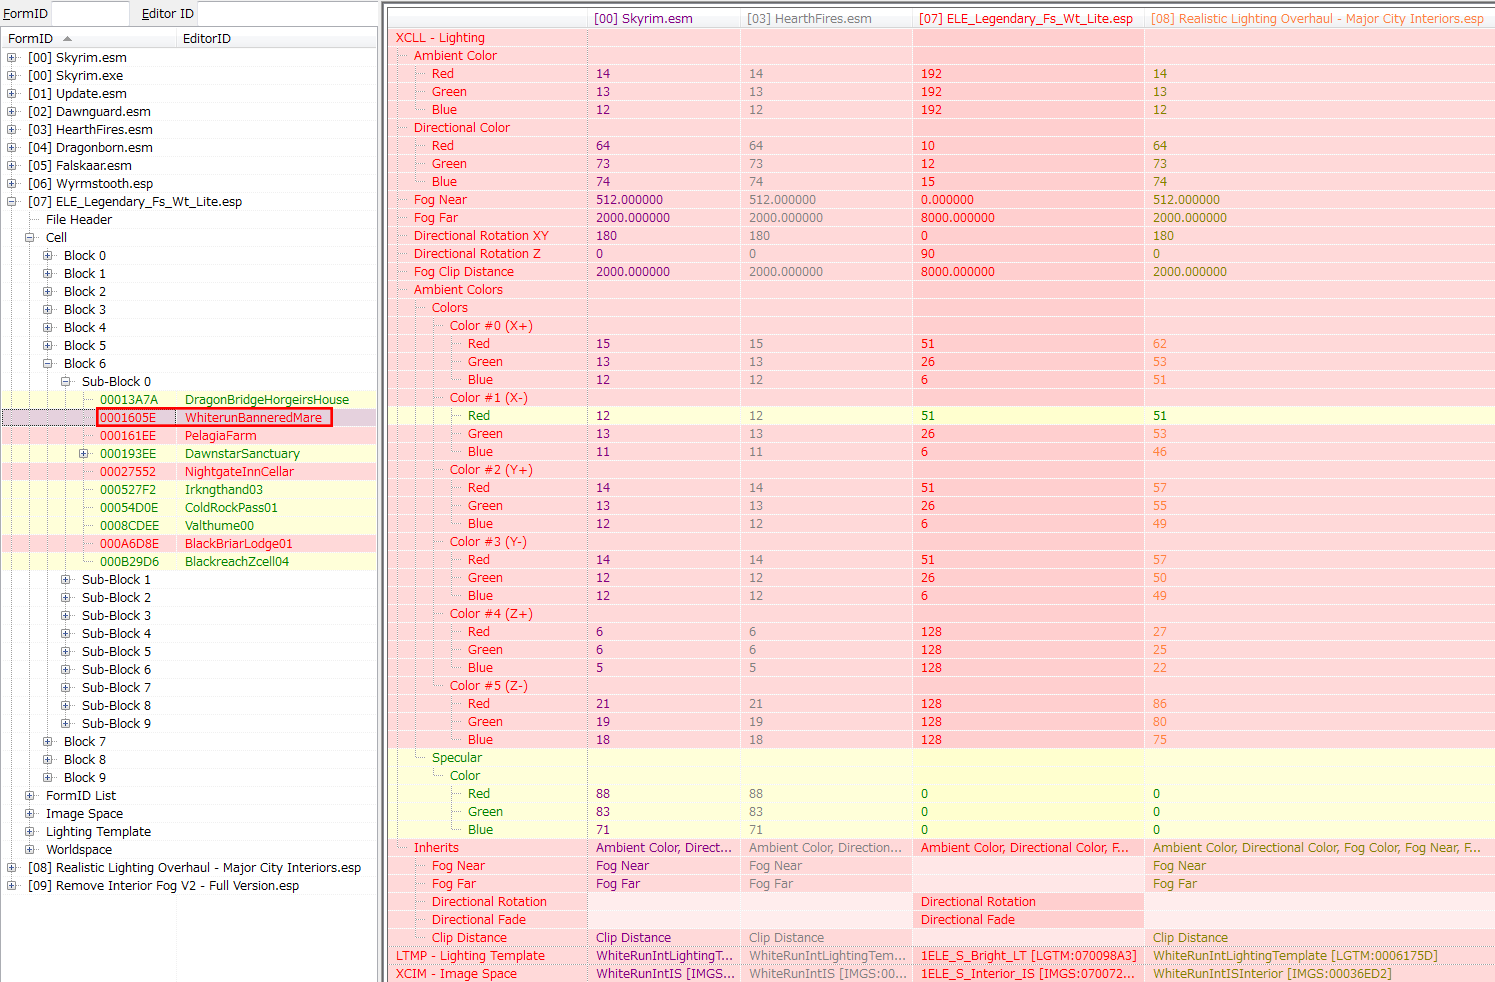
Task: Sort by the FormID column header
Action: point(88,38)
